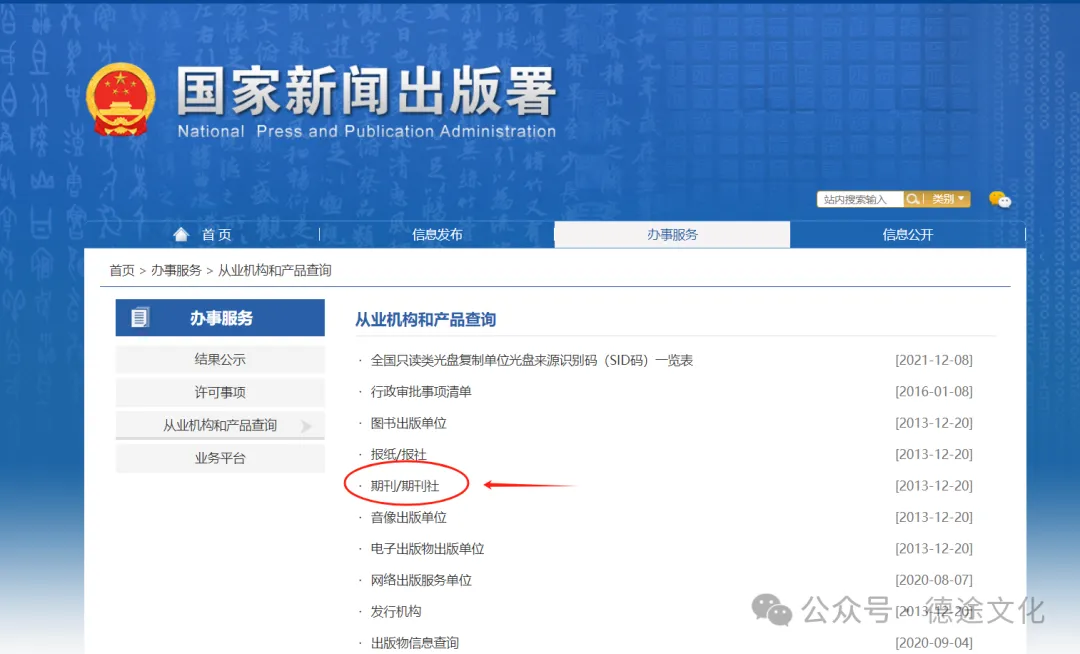Click the home icon beside 首页
Image resolution: width=1080 pixels, height=654 pixels.
(181, 234)
